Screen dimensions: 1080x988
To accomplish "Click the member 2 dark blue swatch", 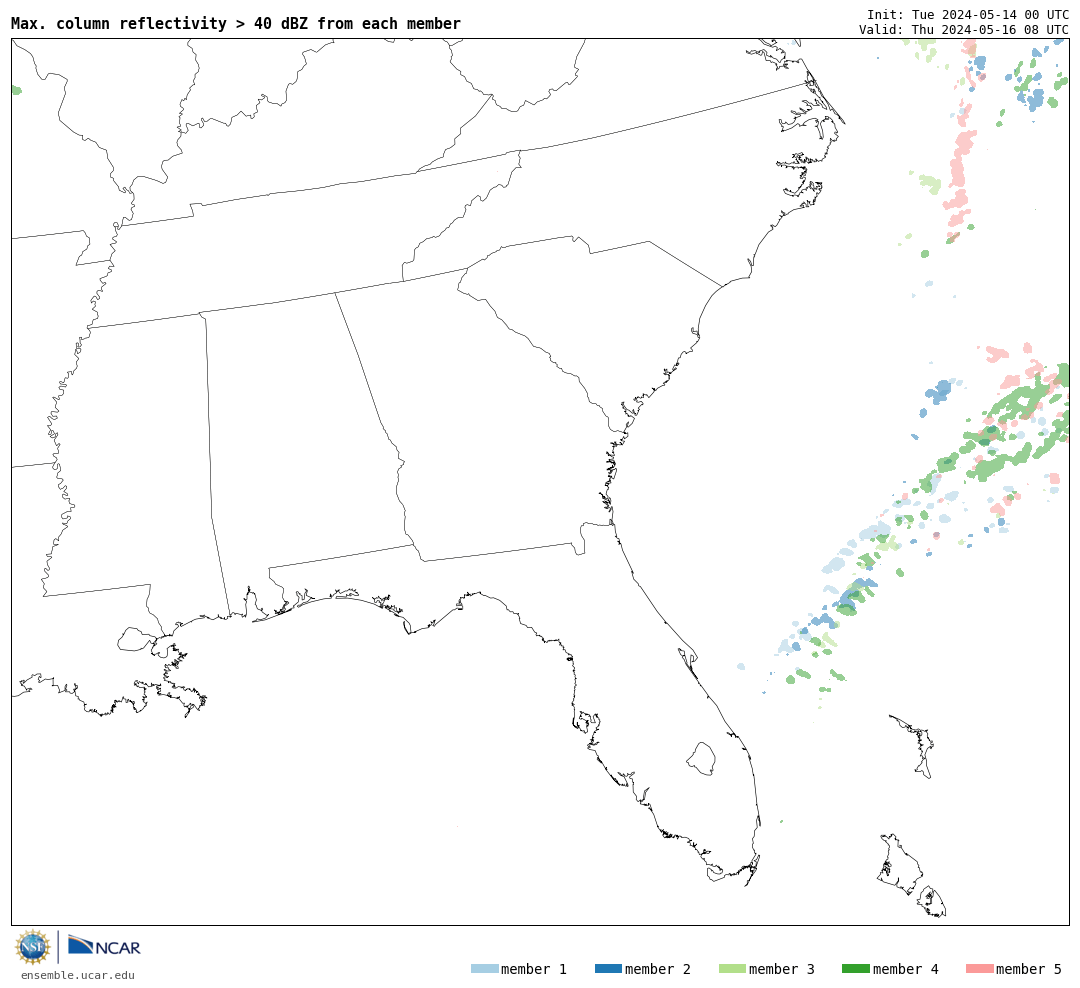I will pos(608,968).
